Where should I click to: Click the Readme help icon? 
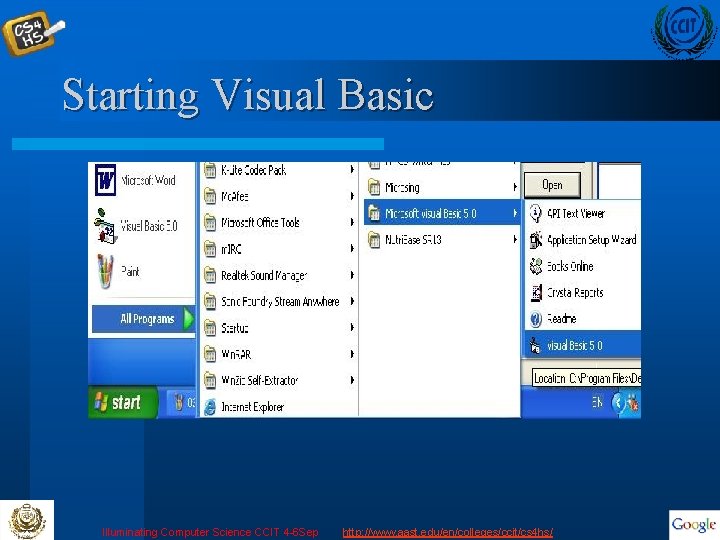coord(535,319)
